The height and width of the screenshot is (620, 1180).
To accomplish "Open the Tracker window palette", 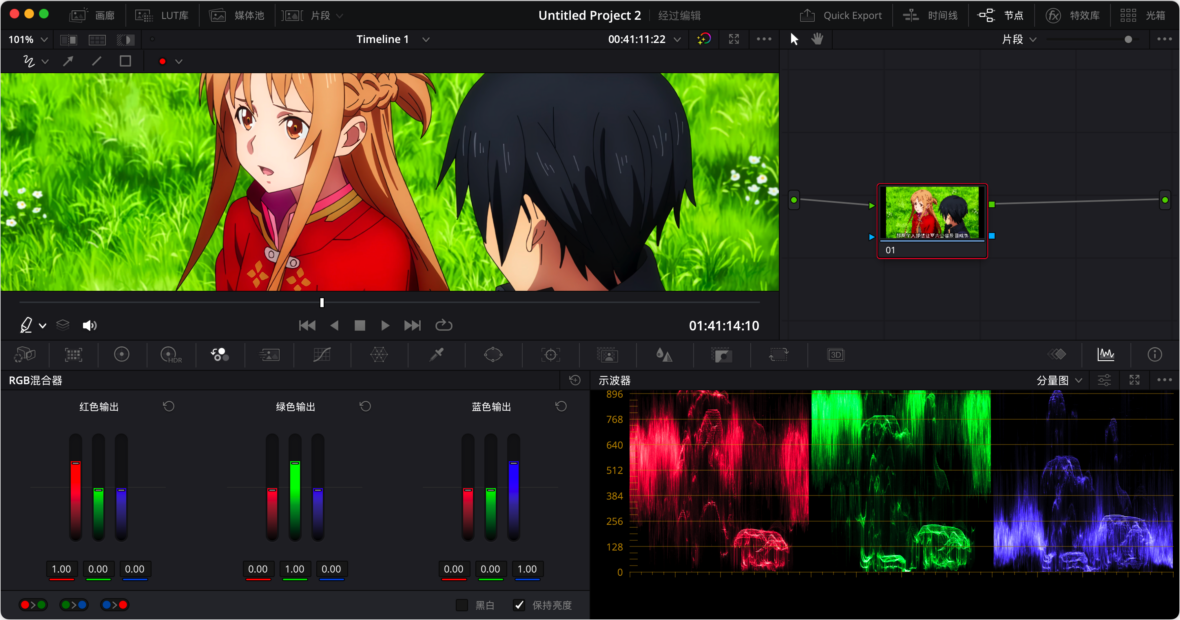I will (549, 355).
